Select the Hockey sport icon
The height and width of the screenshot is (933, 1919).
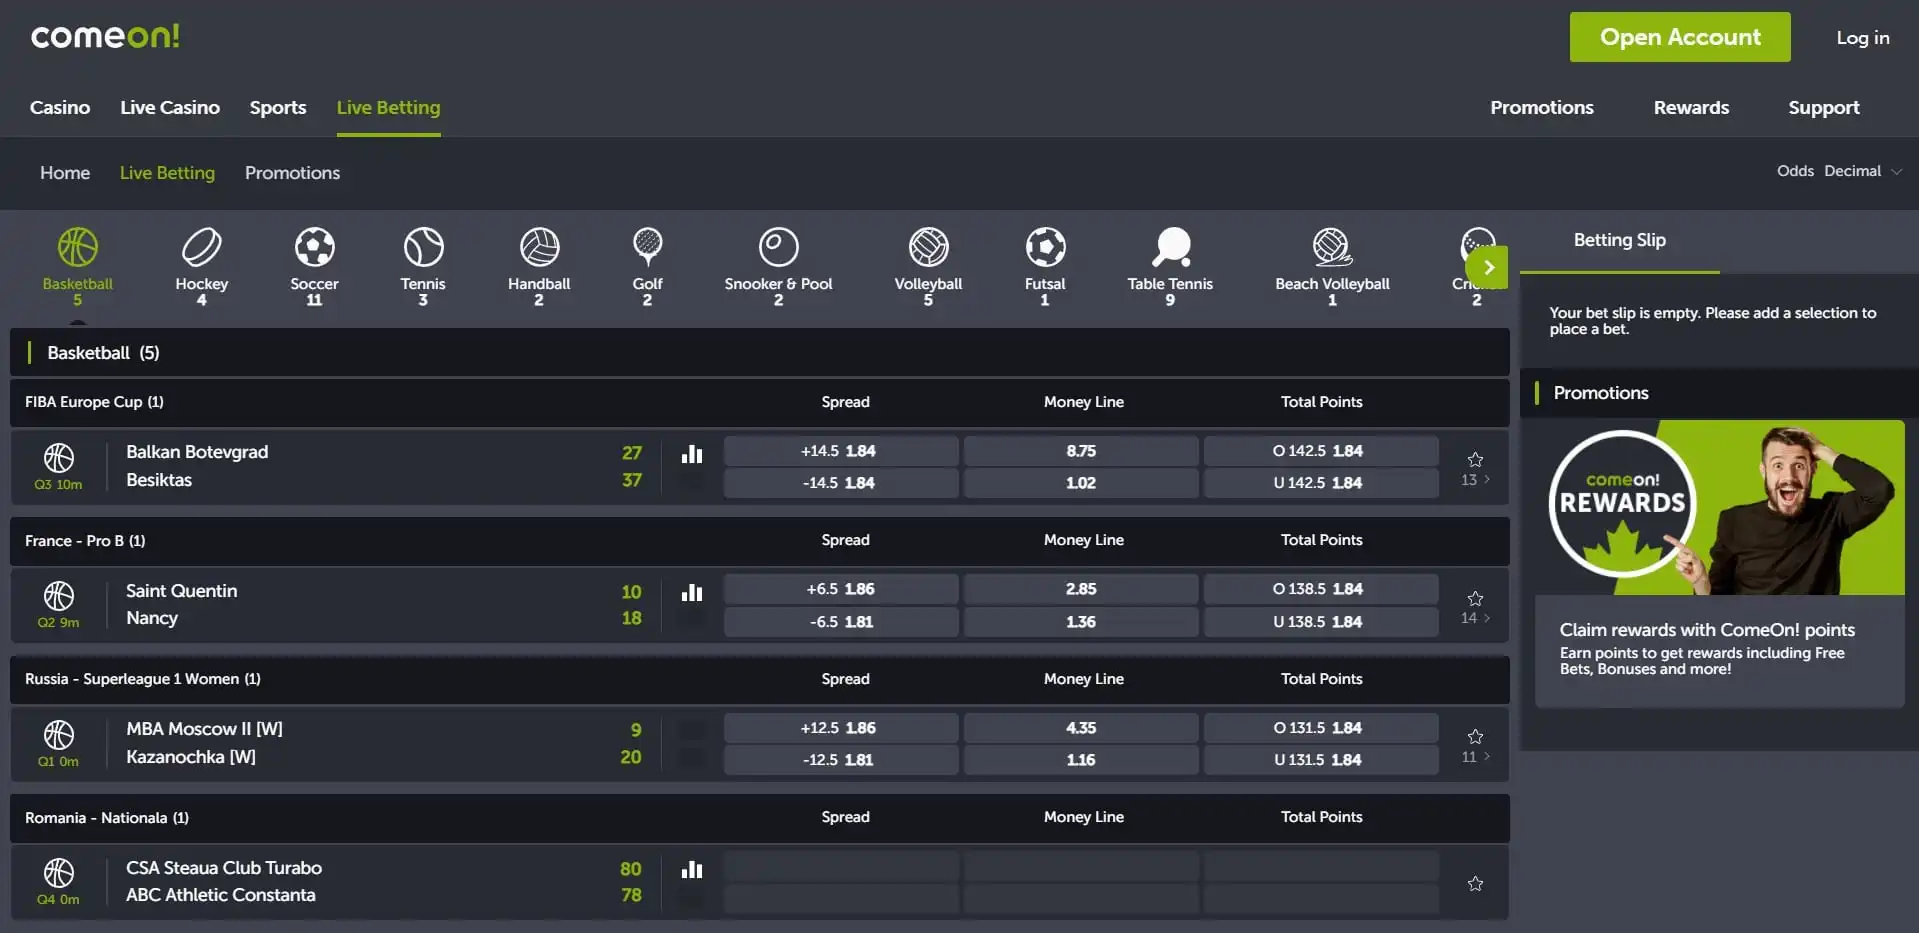pos(201,248)
